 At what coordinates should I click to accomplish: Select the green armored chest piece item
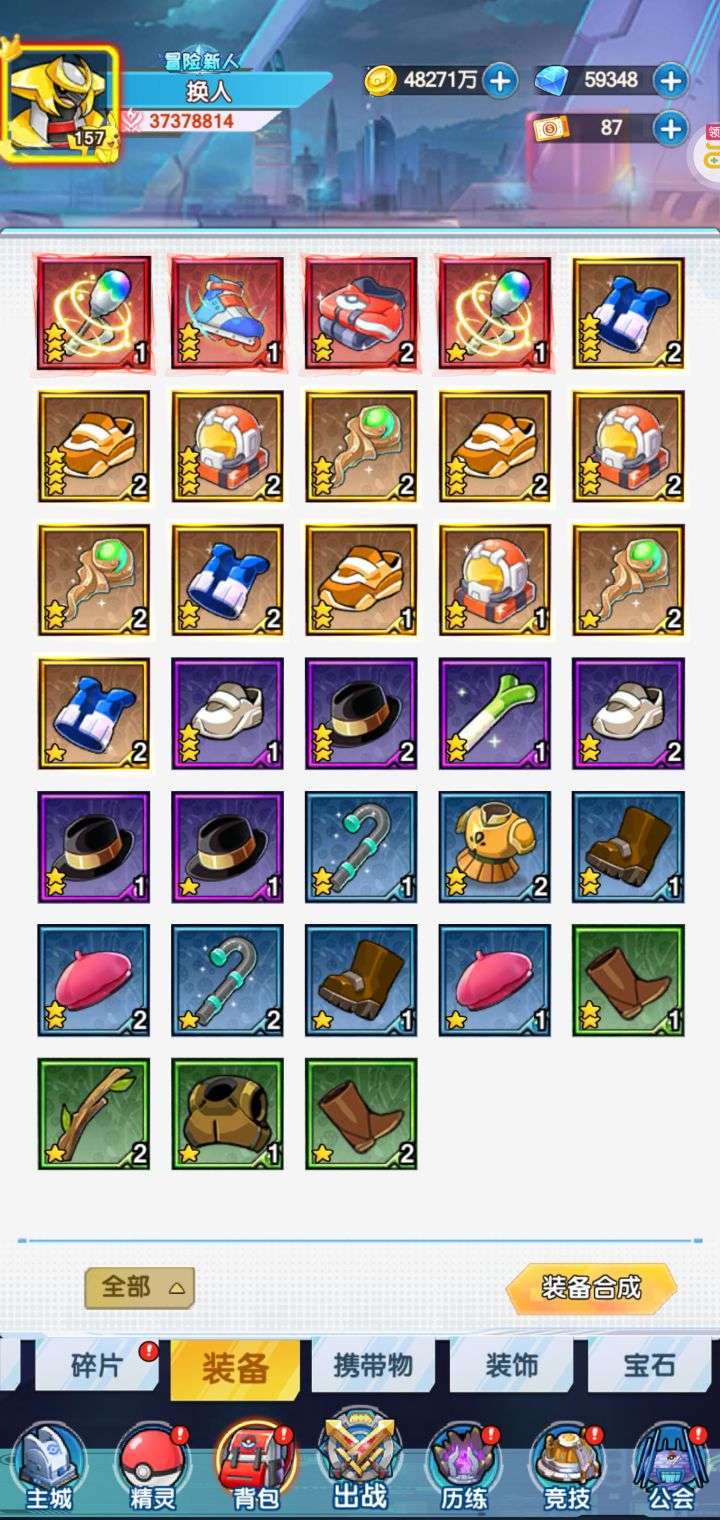point(227,1114)
